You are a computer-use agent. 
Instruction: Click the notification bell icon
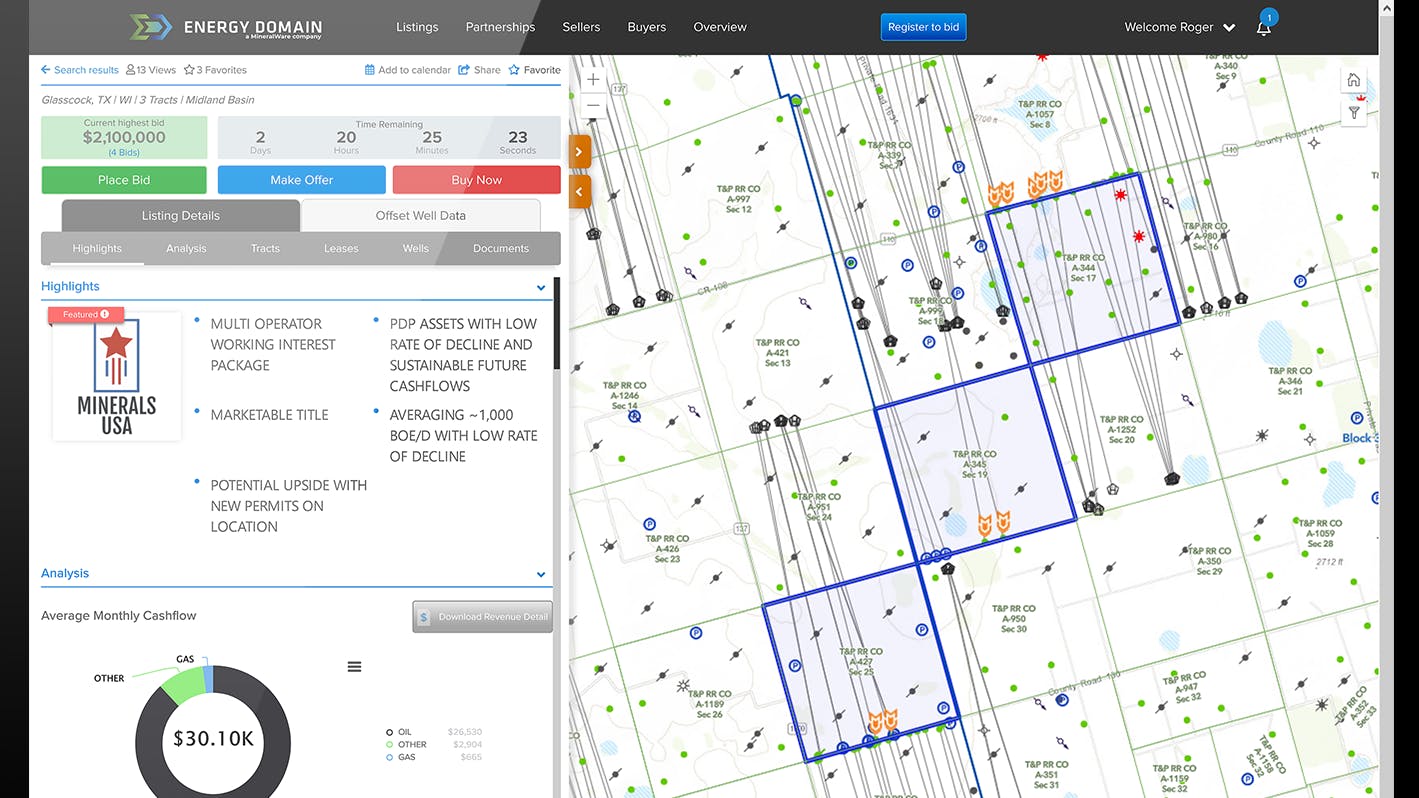[1263, 28]
